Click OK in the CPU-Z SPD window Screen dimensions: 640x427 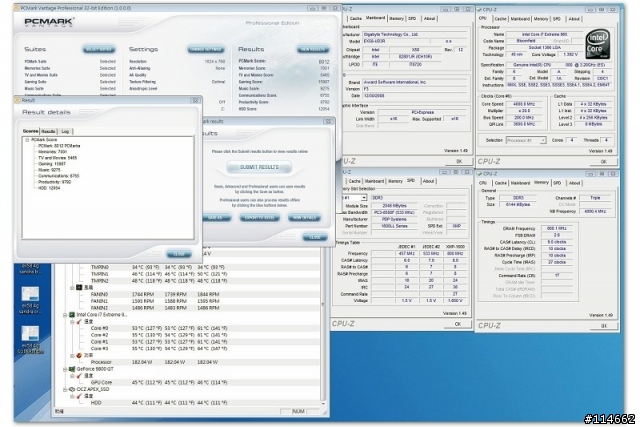pos(458,324)
